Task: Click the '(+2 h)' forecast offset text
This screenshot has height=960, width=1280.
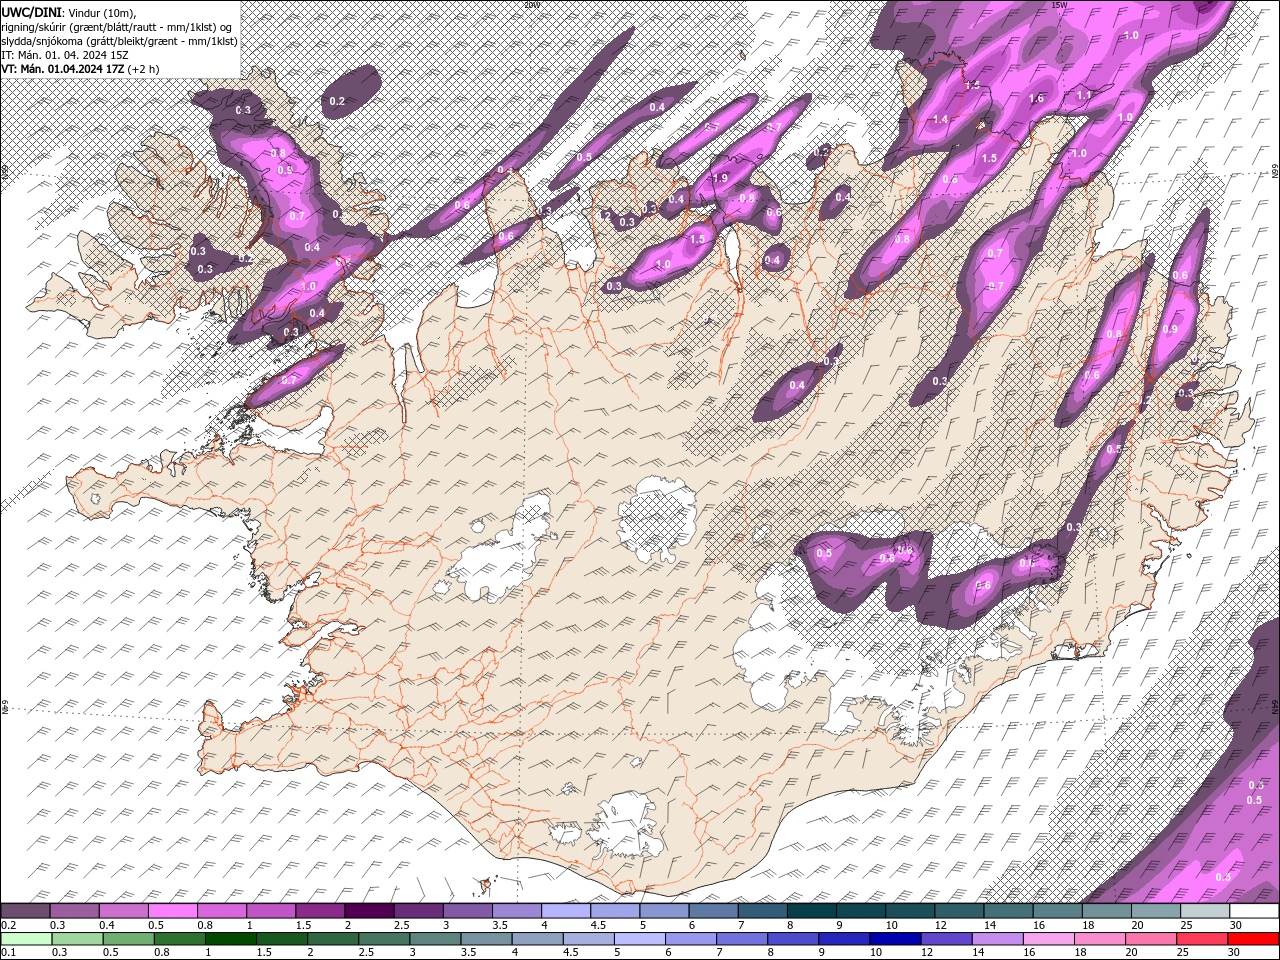Action: coord(144,69)
